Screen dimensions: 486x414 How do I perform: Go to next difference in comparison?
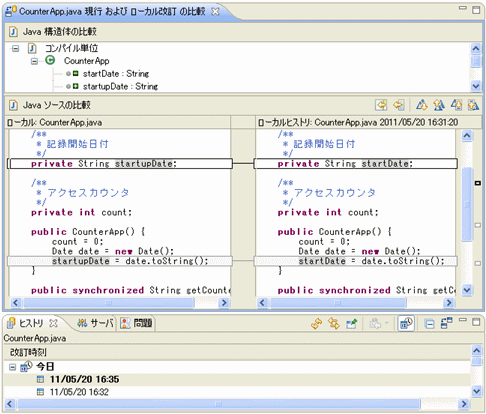pyautogui.click(x=422, y=105)
